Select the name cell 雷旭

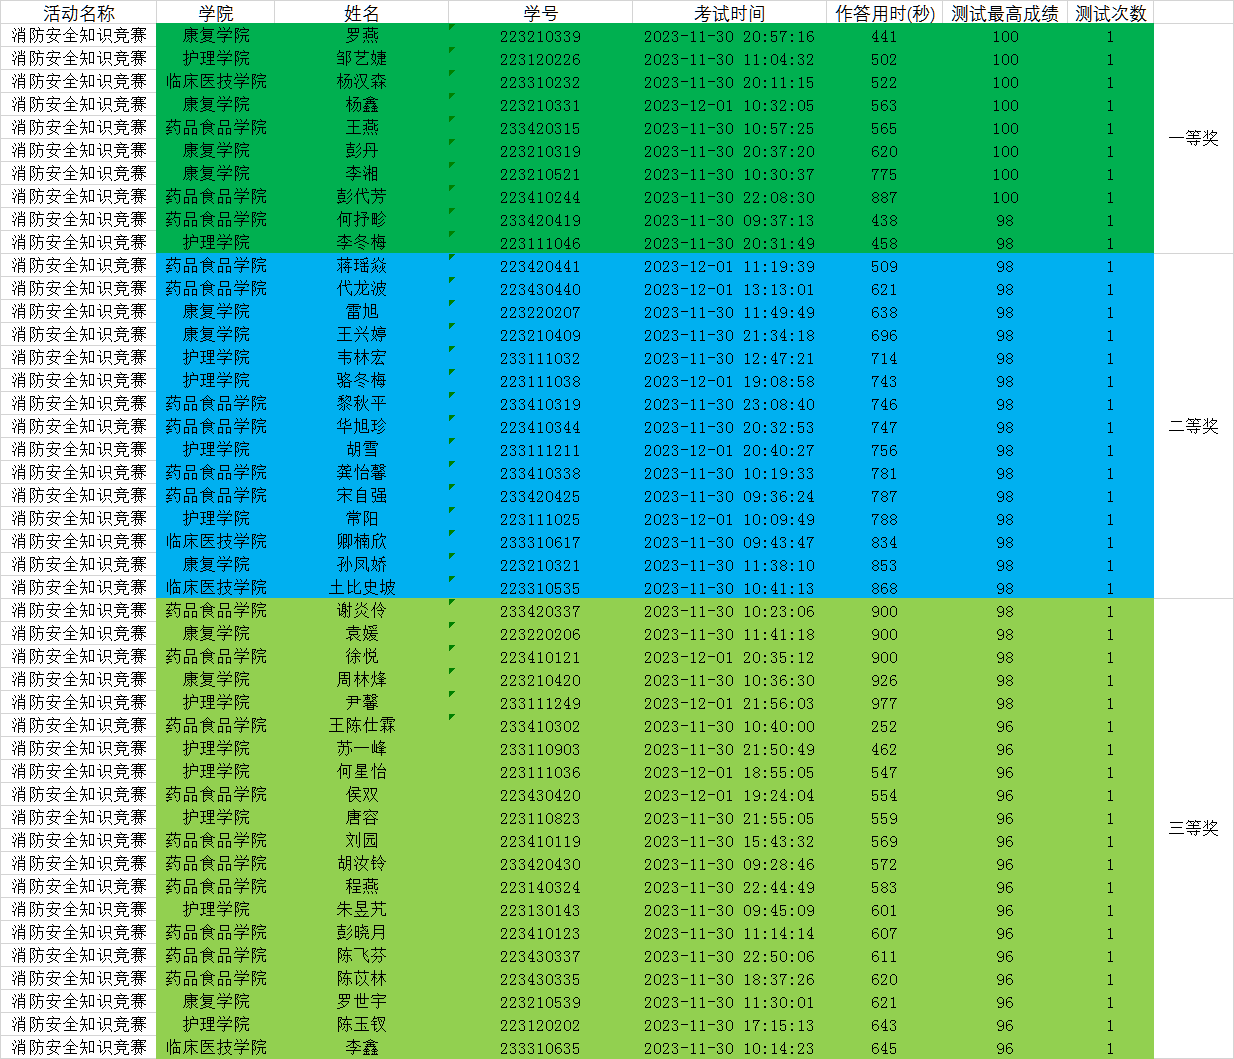(x=361, y=312)
